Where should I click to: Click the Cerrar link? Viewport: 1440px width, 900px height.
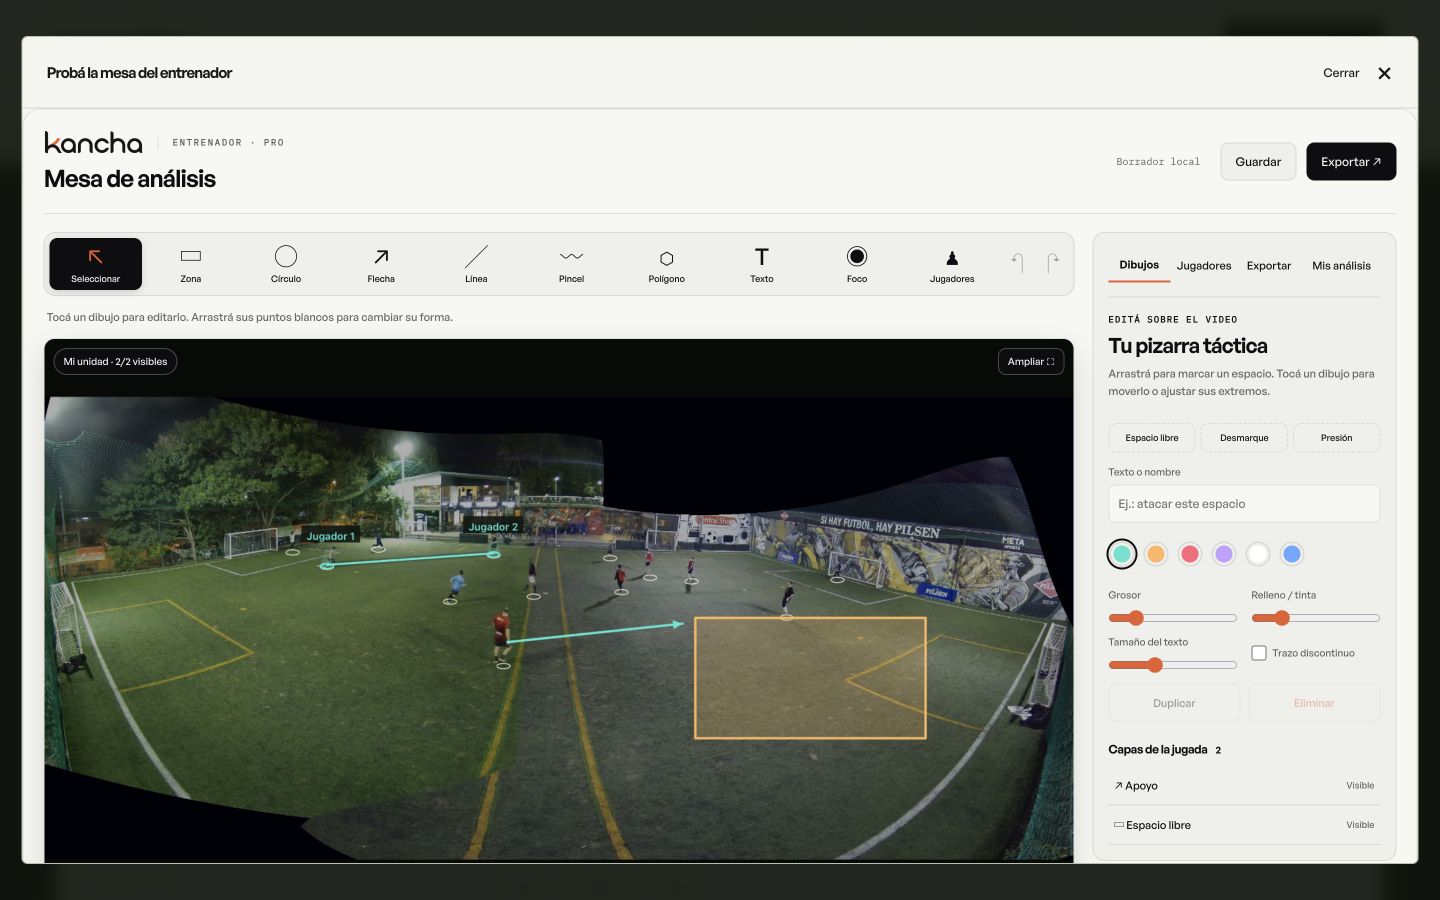pos(1341,73)
